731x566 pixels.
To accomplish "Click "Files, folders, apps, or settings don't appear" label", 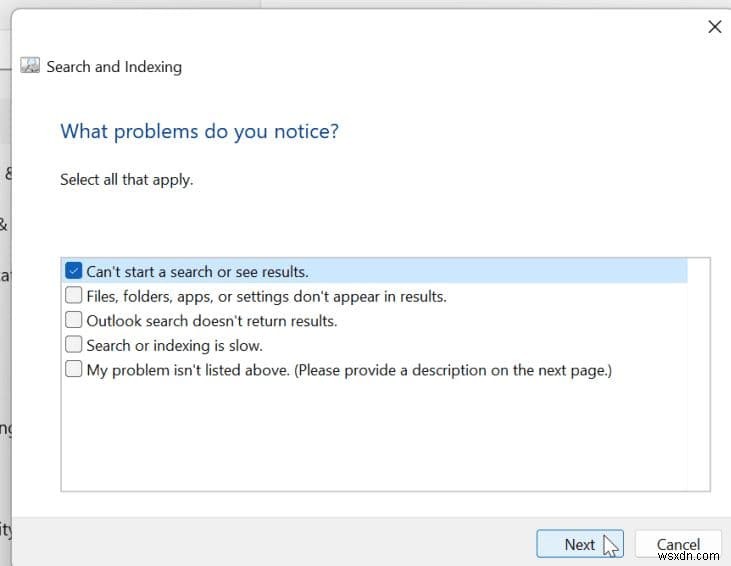I will [267, 297].
